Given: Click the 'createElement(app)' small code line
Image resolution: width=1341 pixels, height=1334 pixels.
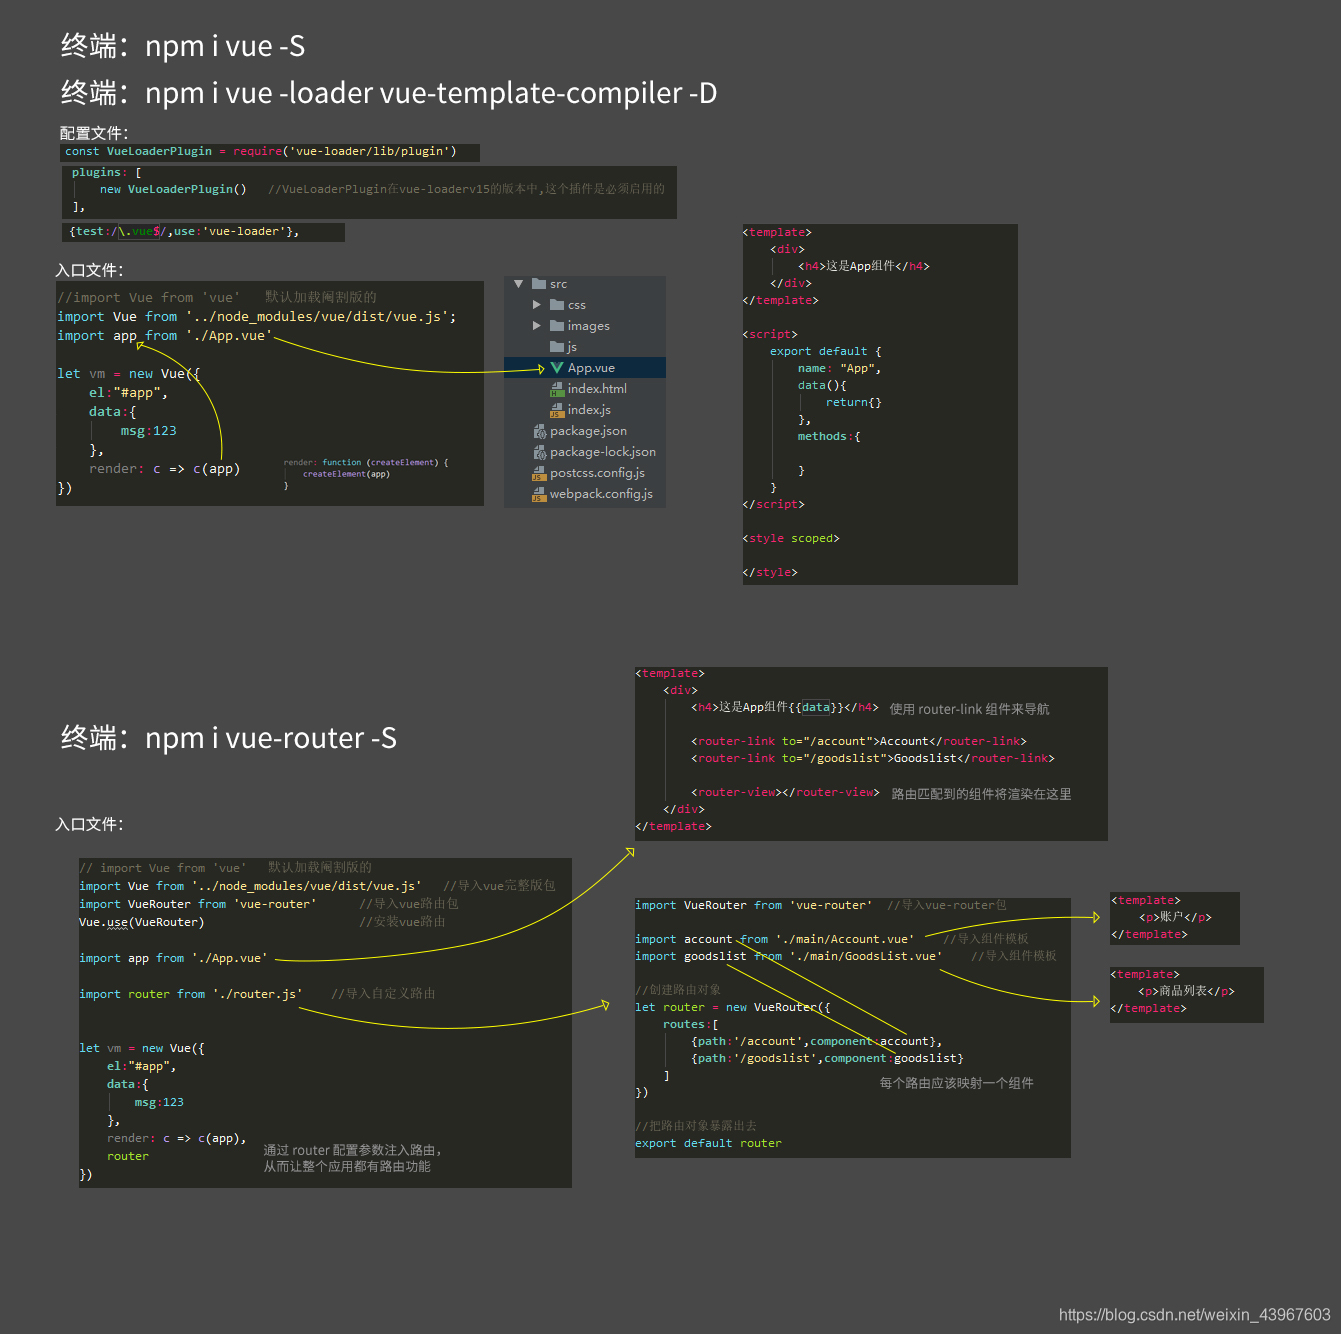Looking at the screenshot, I should pos(346,474).
